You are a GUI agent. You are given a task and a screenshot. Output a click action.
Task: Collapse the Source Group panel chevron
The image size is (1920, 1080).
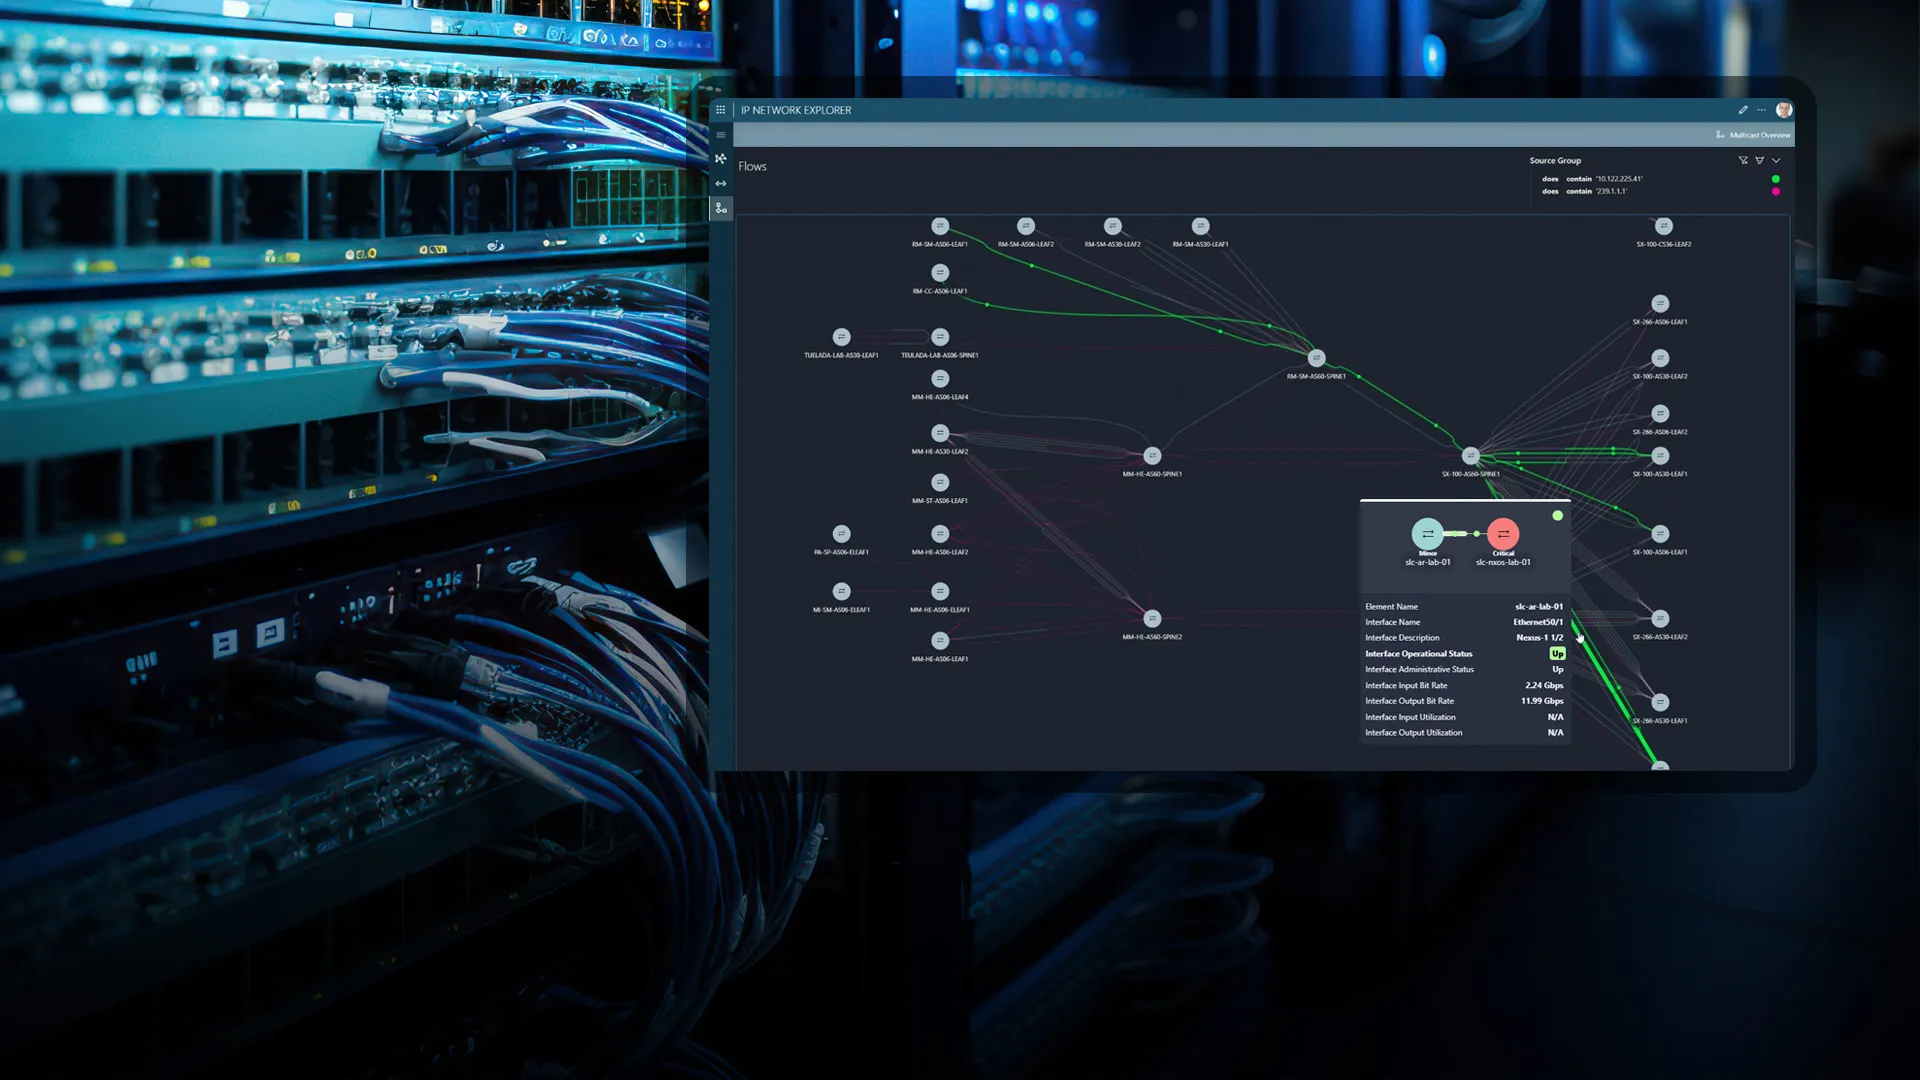(1776, 160)
